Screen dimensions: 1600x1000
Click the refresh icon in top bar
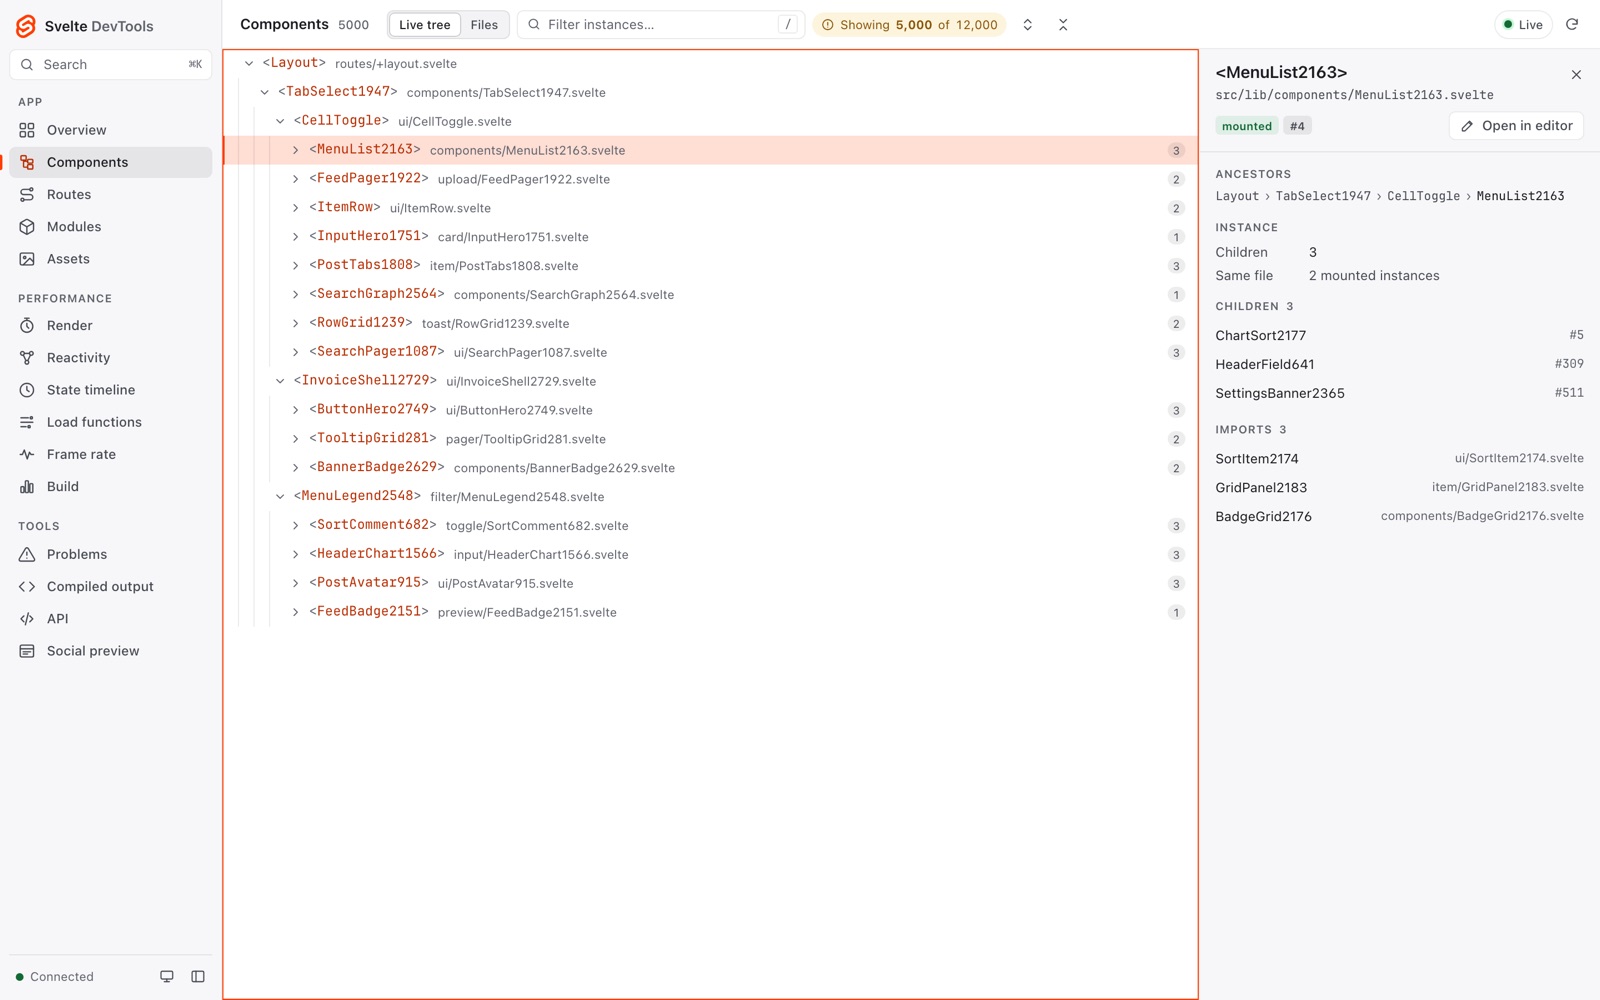point(1572,24)
